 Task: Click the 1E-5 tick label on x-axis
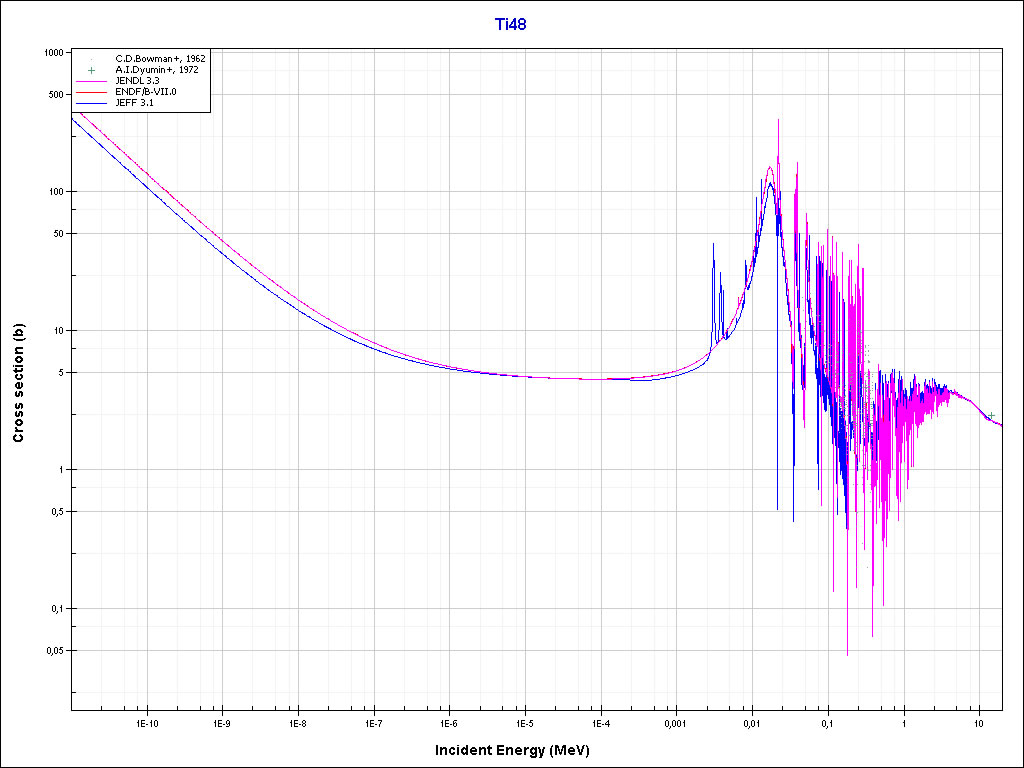(x=524, y=722)
